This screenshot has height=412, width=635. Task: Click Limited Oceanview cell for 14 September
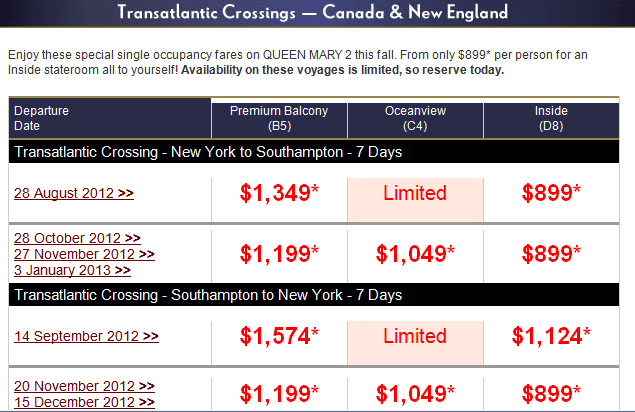point(415,337)
